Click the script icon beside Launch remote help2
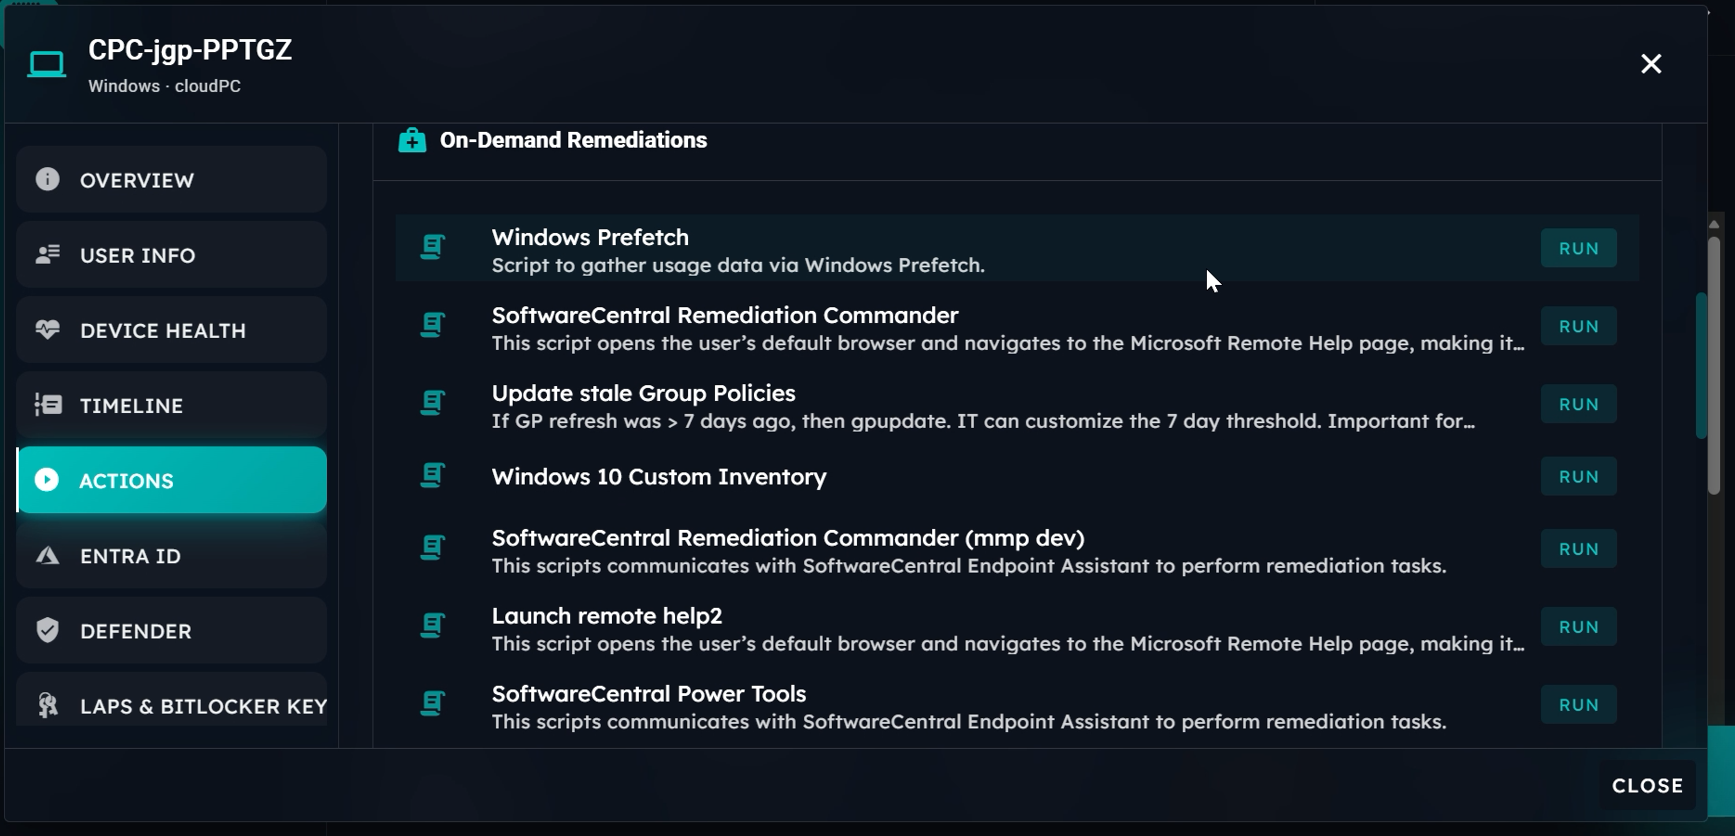The image size is (1735, 836). pyautogui.click(x=432, y=626)
